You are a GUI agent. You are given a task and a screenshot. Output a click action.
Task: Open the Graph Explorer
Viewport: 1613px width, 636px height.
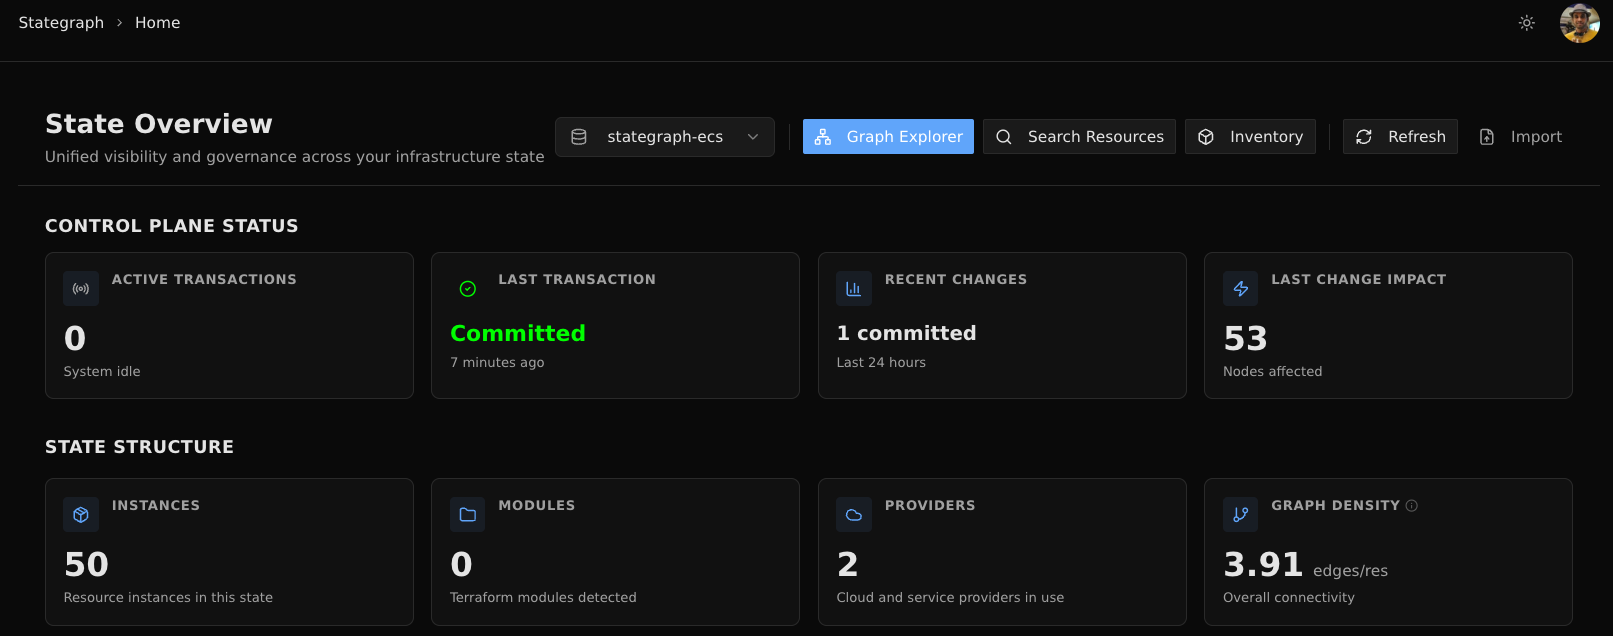point(888,137)
